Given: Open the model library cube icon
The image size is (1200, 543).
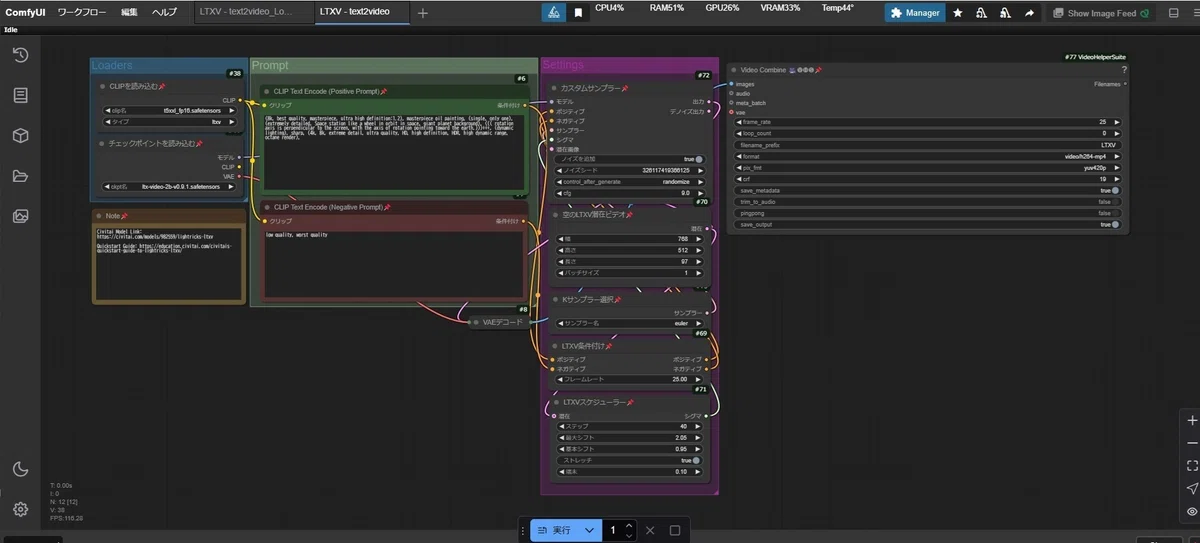Looking at the screenshot, I should [x=20, y=136].
